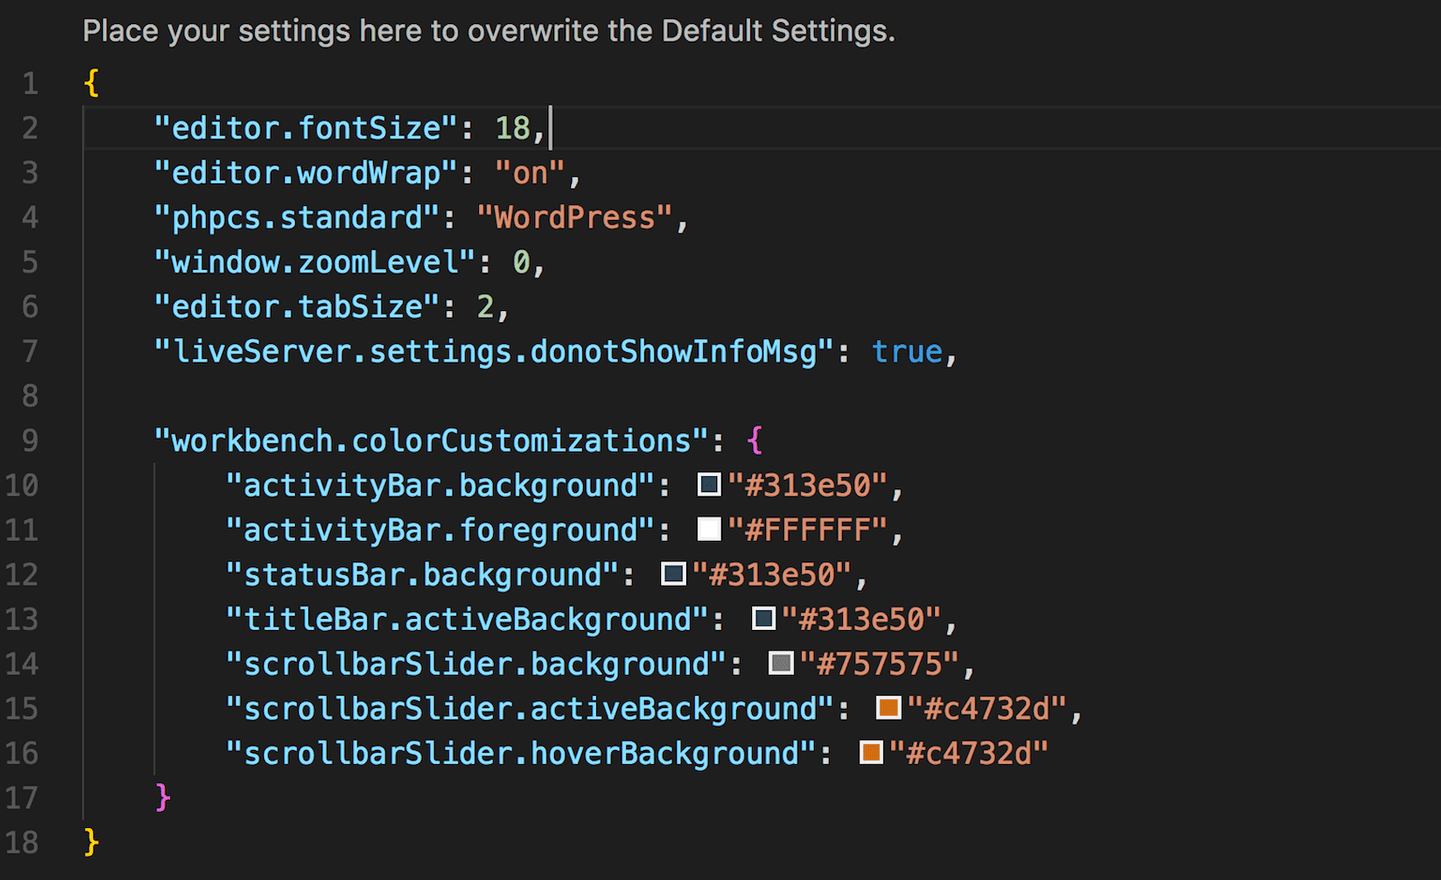Click the true value of donotShowInfoMsg

click(907, 351)
